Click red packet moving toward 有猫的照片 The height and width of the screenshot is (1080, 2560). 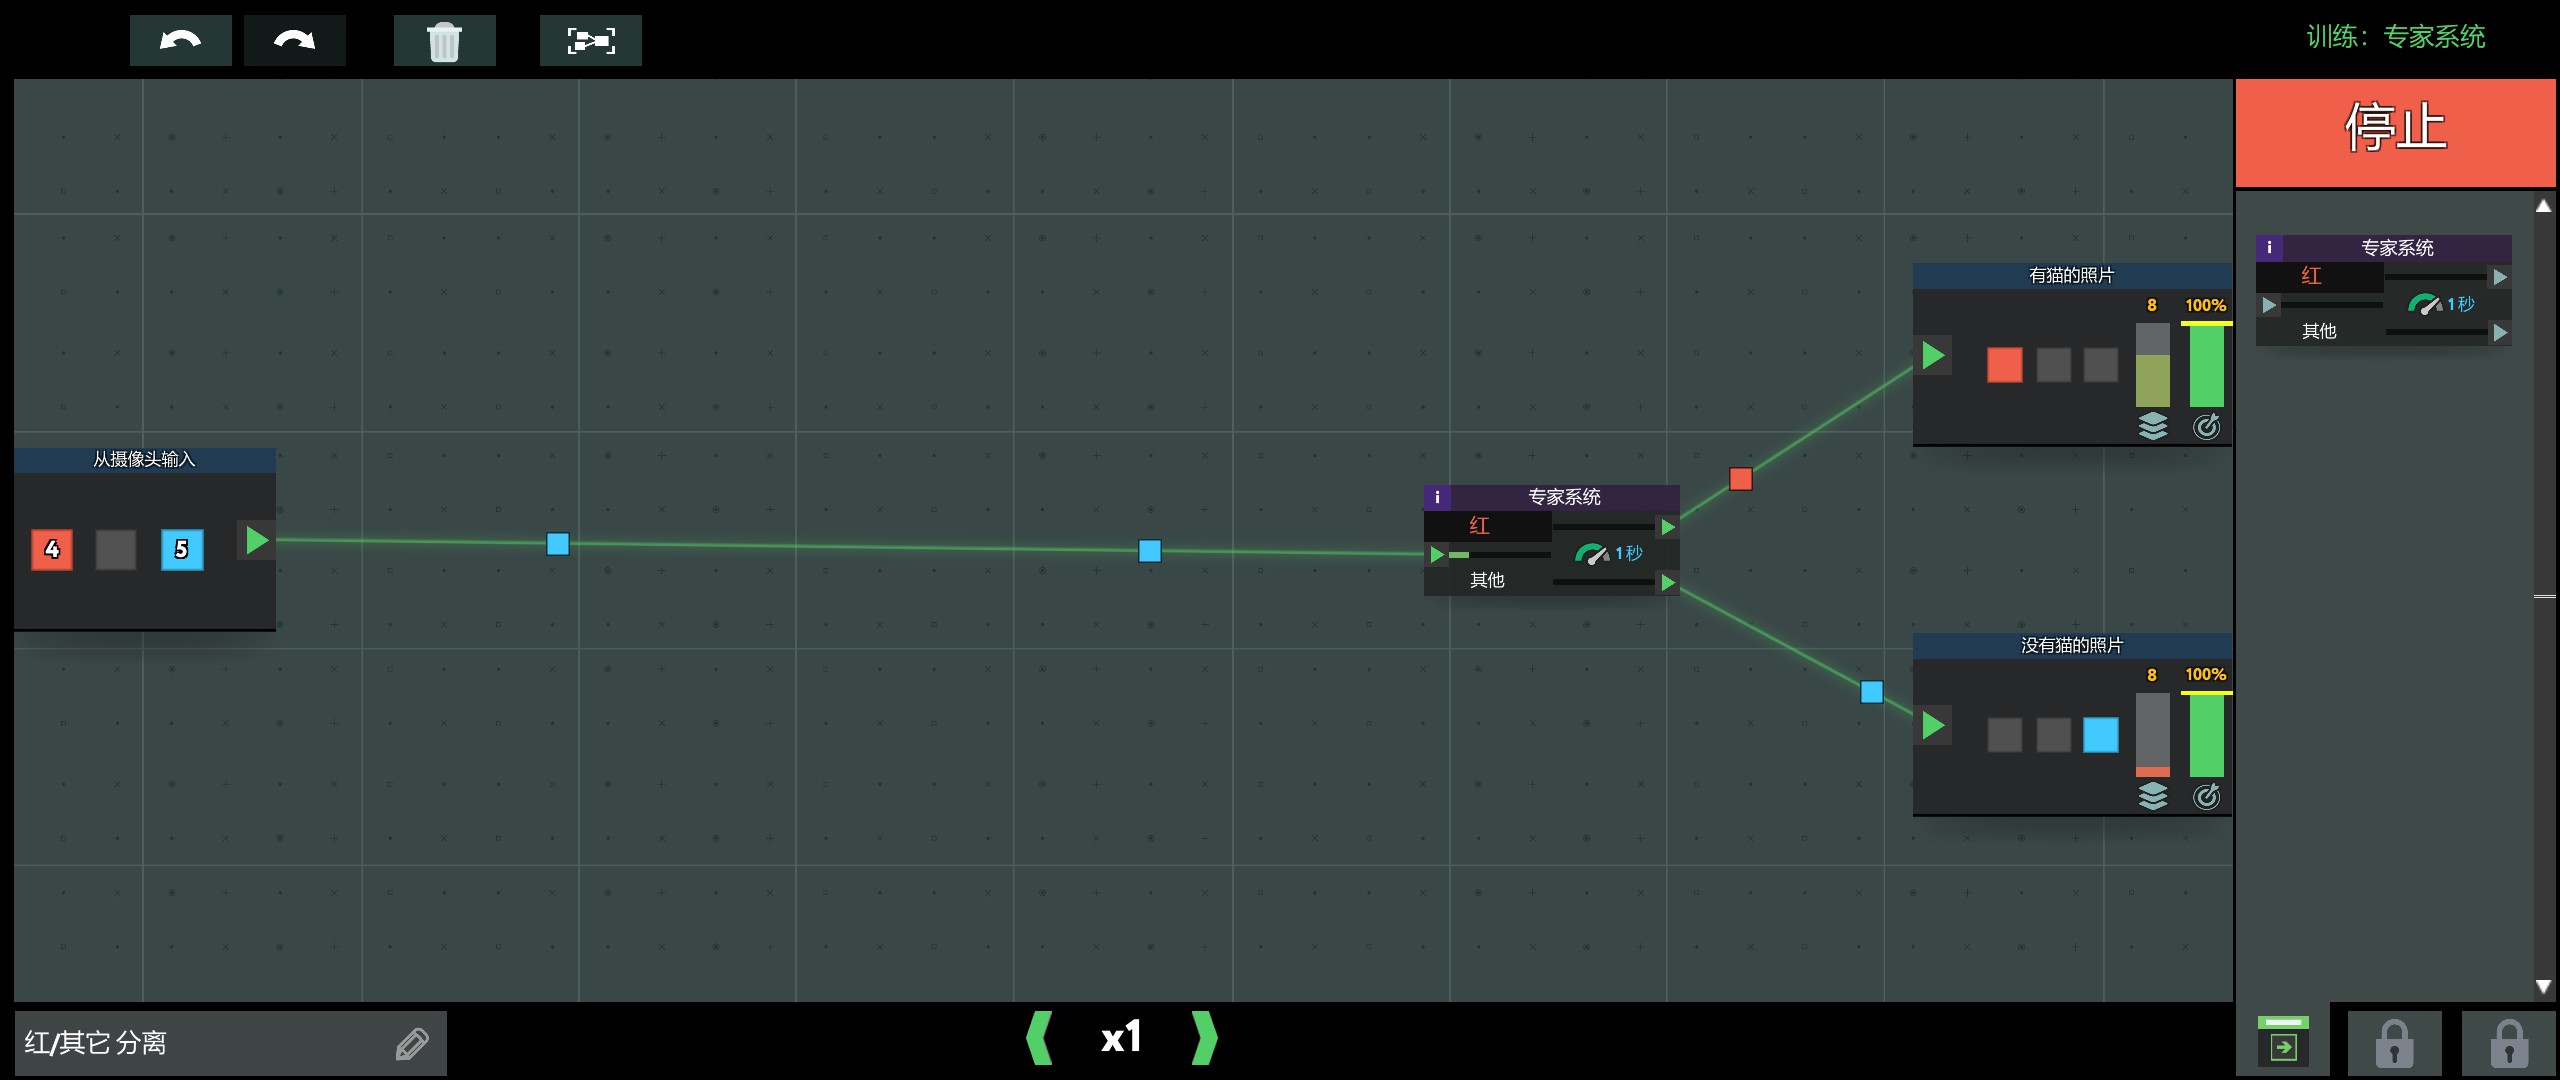click(1741, 479)
